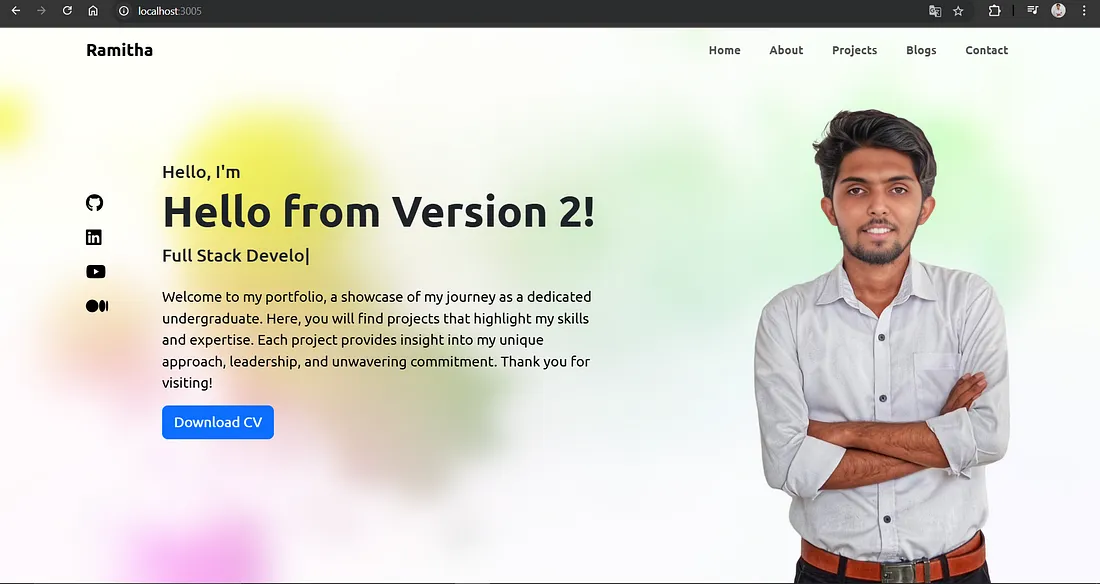Open the LinkedIn profile icon
This screenshot has width=1100, height=584.
click(94, 237)
